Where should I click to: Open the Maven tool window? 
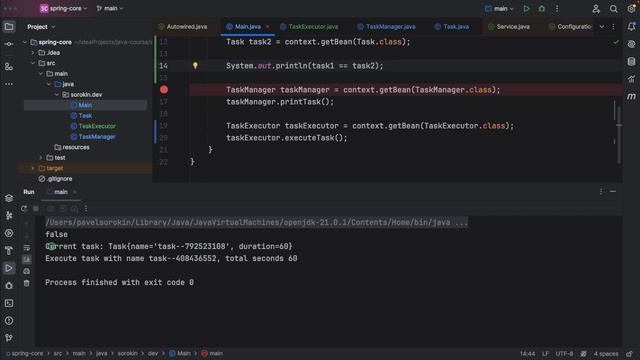coord(631,96)
